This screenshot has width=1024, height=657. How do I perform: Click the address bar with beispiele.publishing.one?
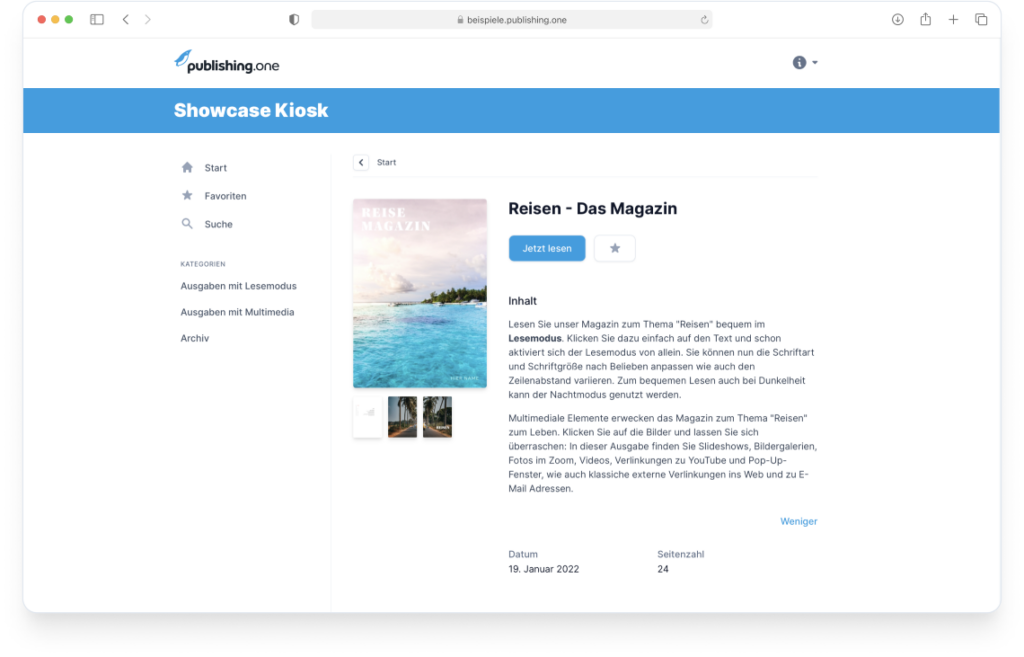tap(511, 19)
